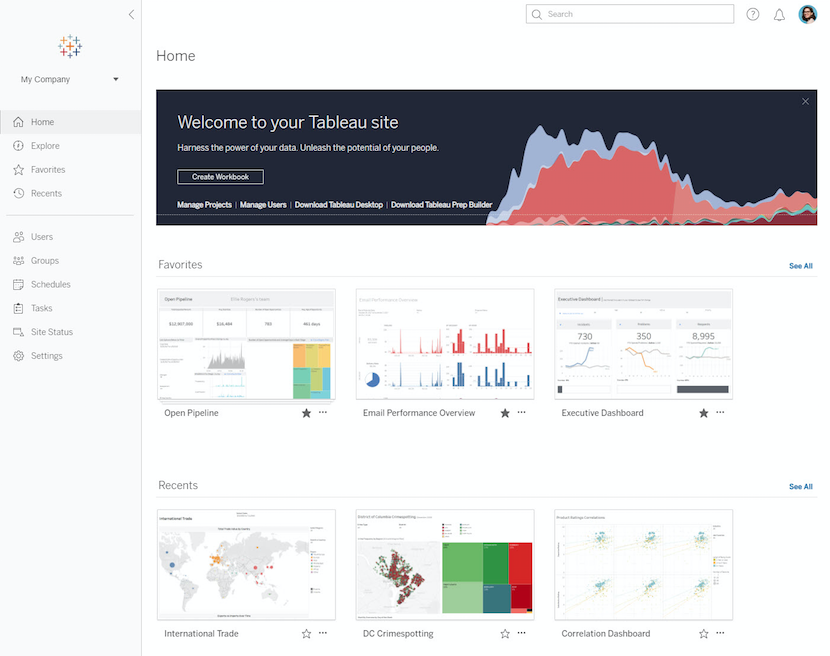The image size is (830, 656).
Task: Open the help question mark icon
Action: click(x=753, y=14)
